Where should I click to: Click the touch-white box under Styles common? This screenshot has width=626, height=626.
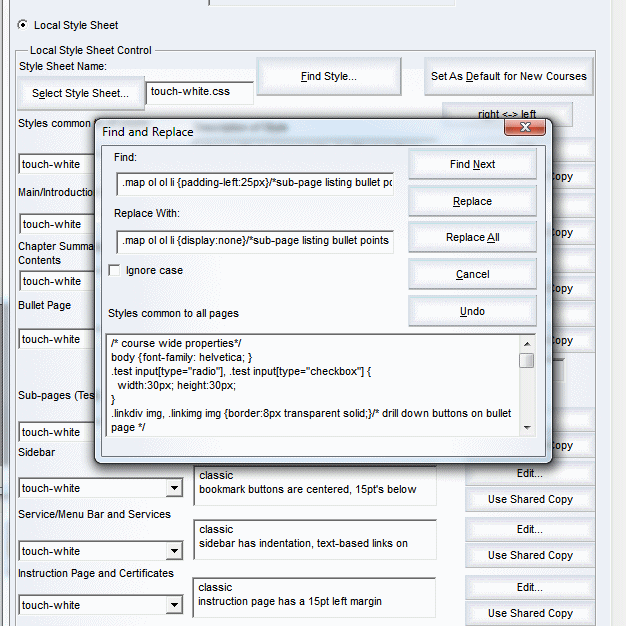pyautogui.click(x=56, y=164)
